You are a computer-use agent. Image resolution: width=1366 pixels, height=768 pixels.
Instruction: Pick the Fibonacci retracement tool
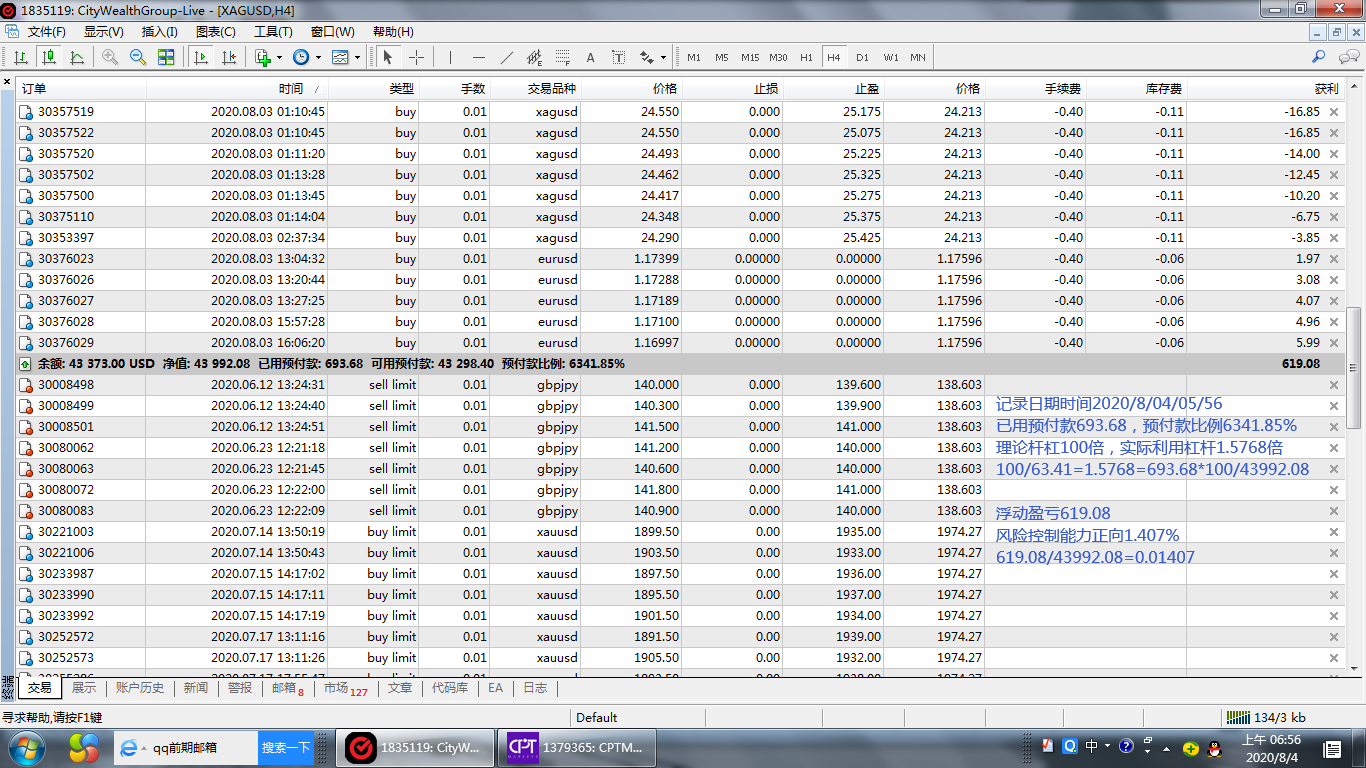563,57
